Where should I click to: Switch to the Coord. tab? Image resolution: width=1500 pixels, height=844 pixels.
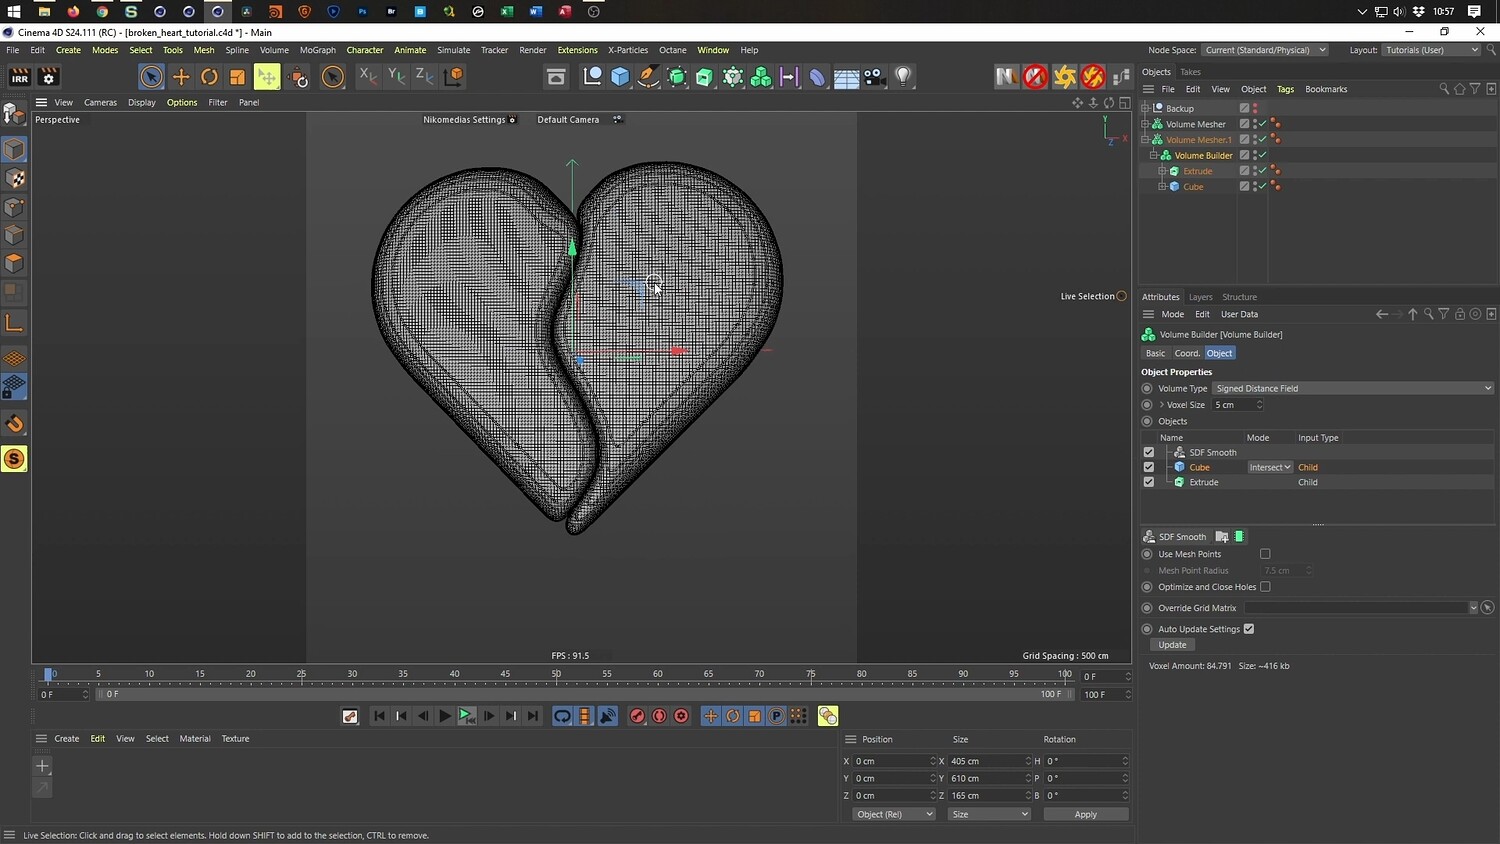1187,353
